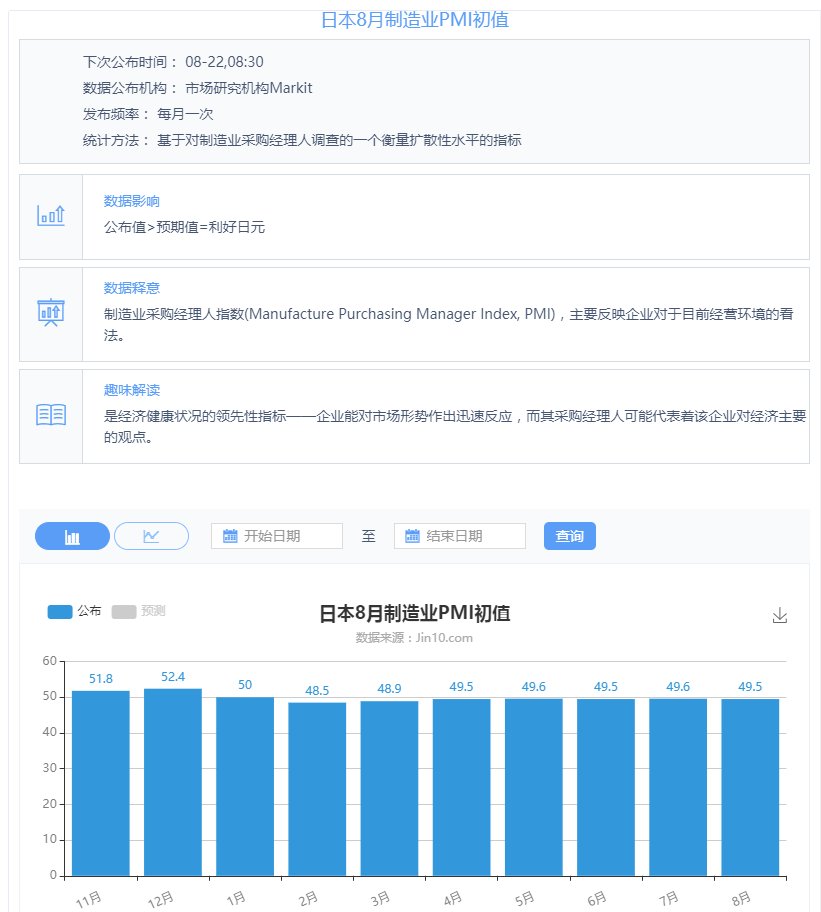This screenshot has width=821, height=912.
Task: Click the 11月 bar with value 51.8
Action: point(101,783)
